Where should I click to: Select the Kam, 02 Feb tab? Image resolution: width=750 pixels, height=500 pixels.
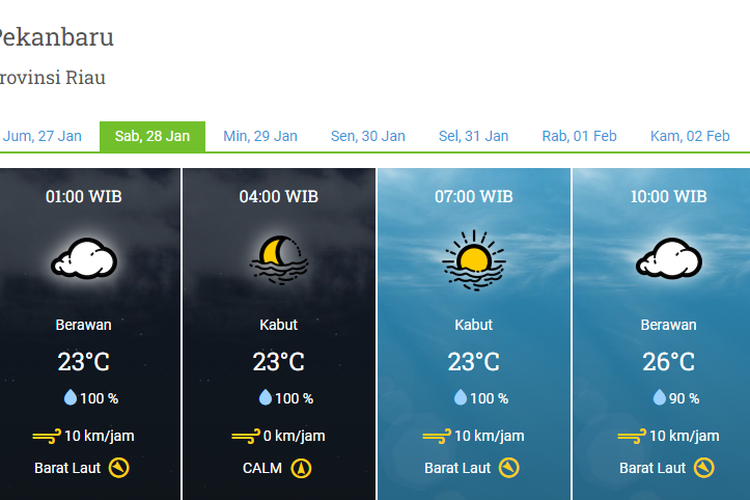(690, 136)
